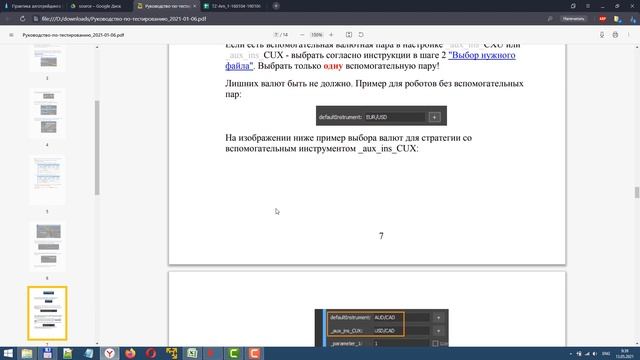640x360 pixels.
Task: Close the Руководство по тестированию tab
Action: (194, 6)
